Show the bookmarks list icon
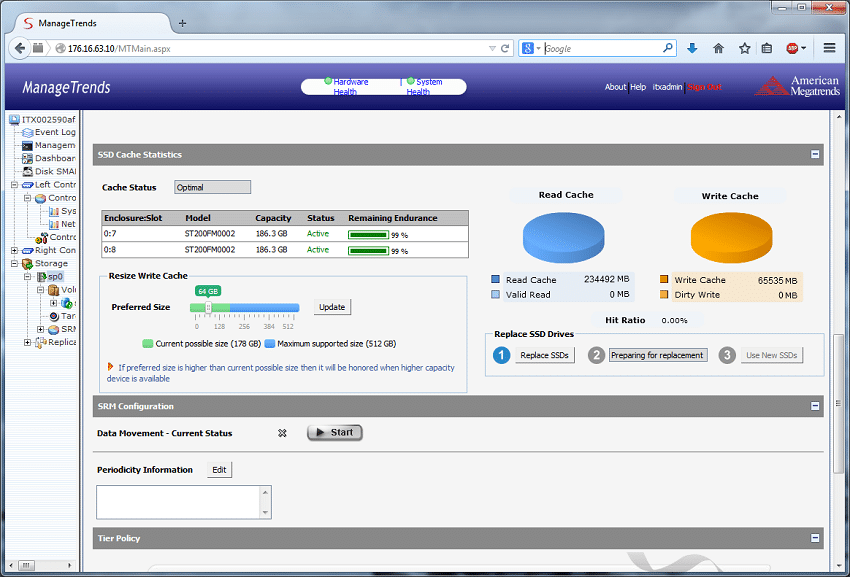The width and height of the screenshot is (850, 577). pyautogui.click(x=767, y=48)
